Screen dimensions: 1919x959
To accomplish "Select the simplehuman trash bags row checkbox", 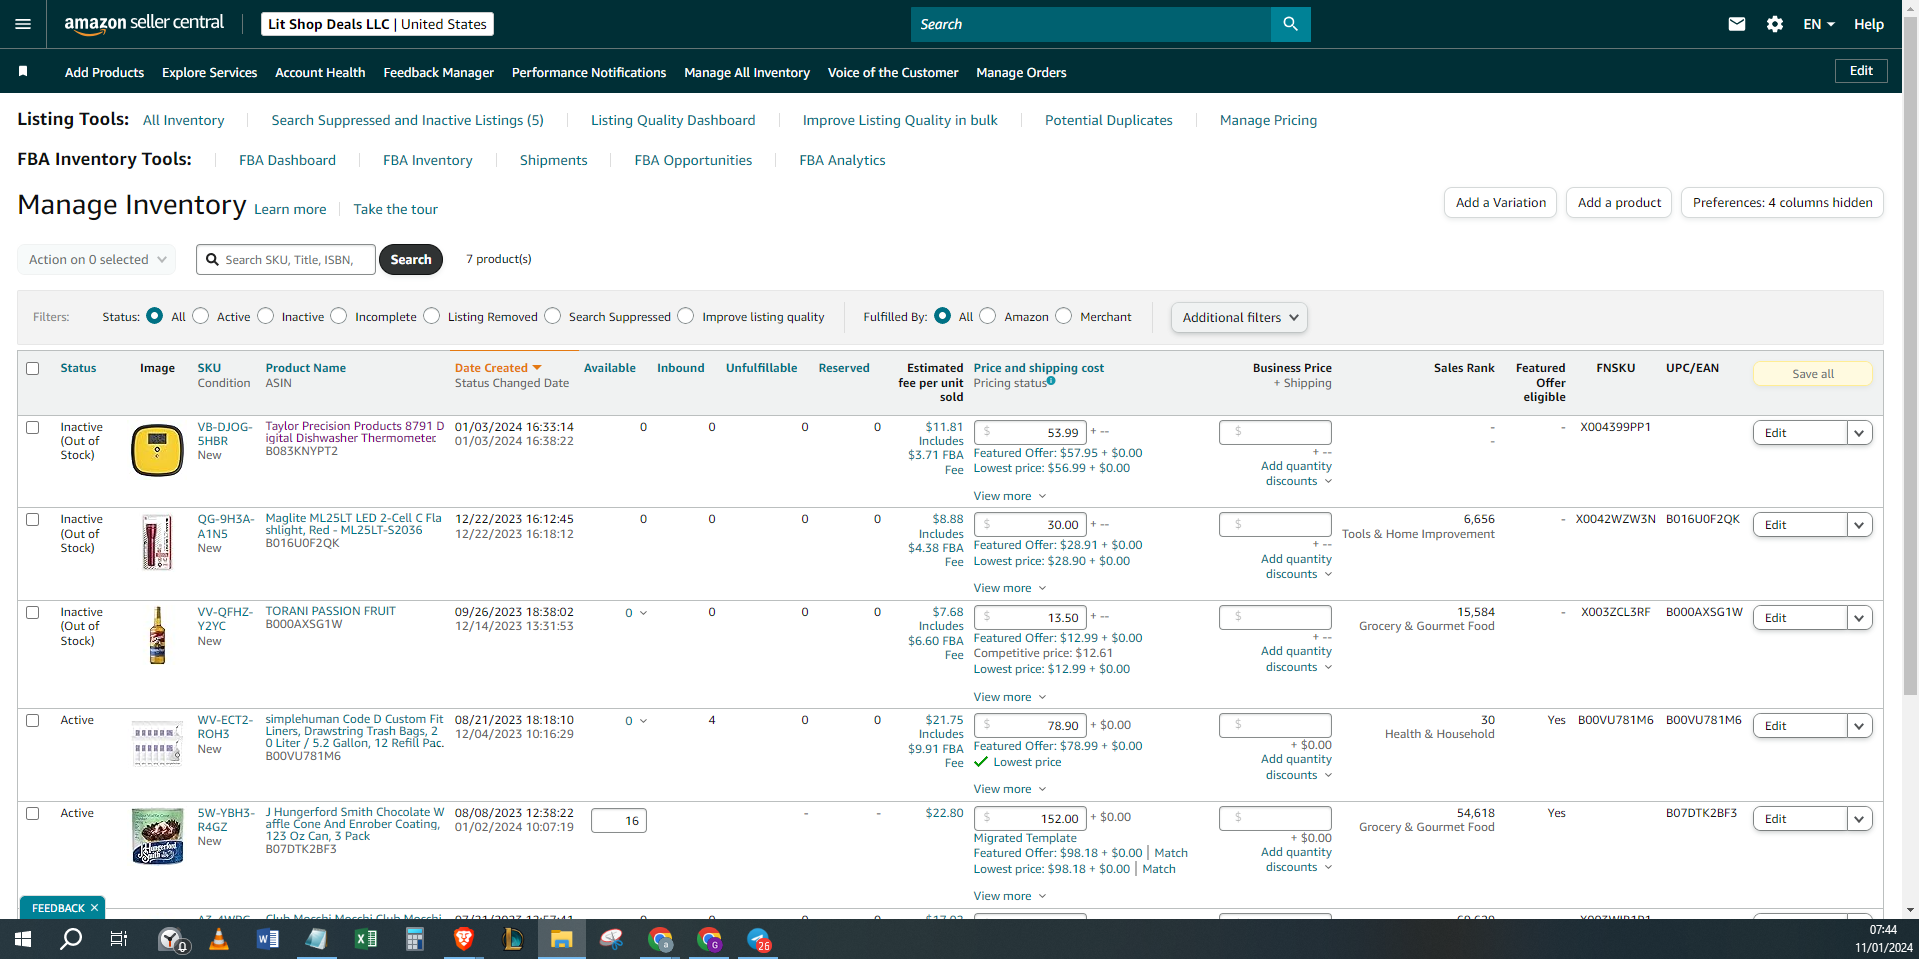I will 33,720.
